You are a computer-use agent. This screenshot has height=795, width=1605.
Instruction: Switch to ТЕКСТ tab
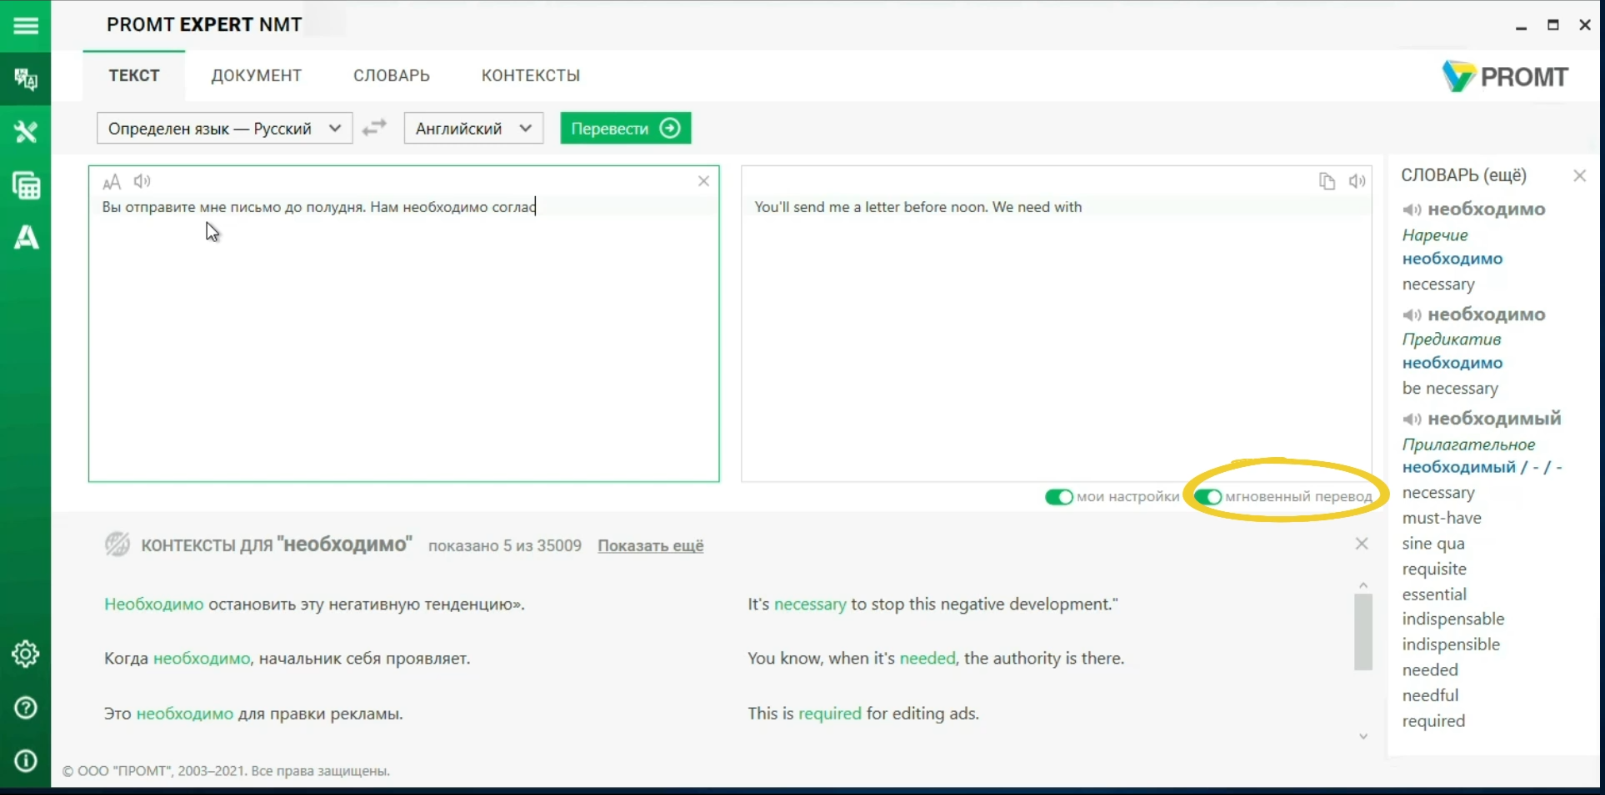[x=134, y=75]
